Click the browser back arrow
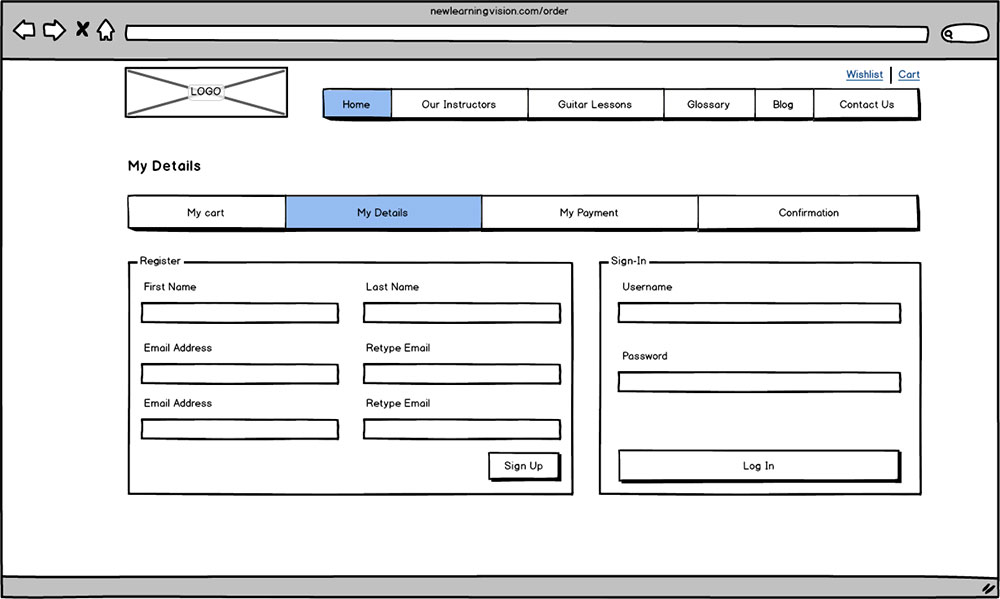The height and width of the screenshot is (599, 1000). 24,31
